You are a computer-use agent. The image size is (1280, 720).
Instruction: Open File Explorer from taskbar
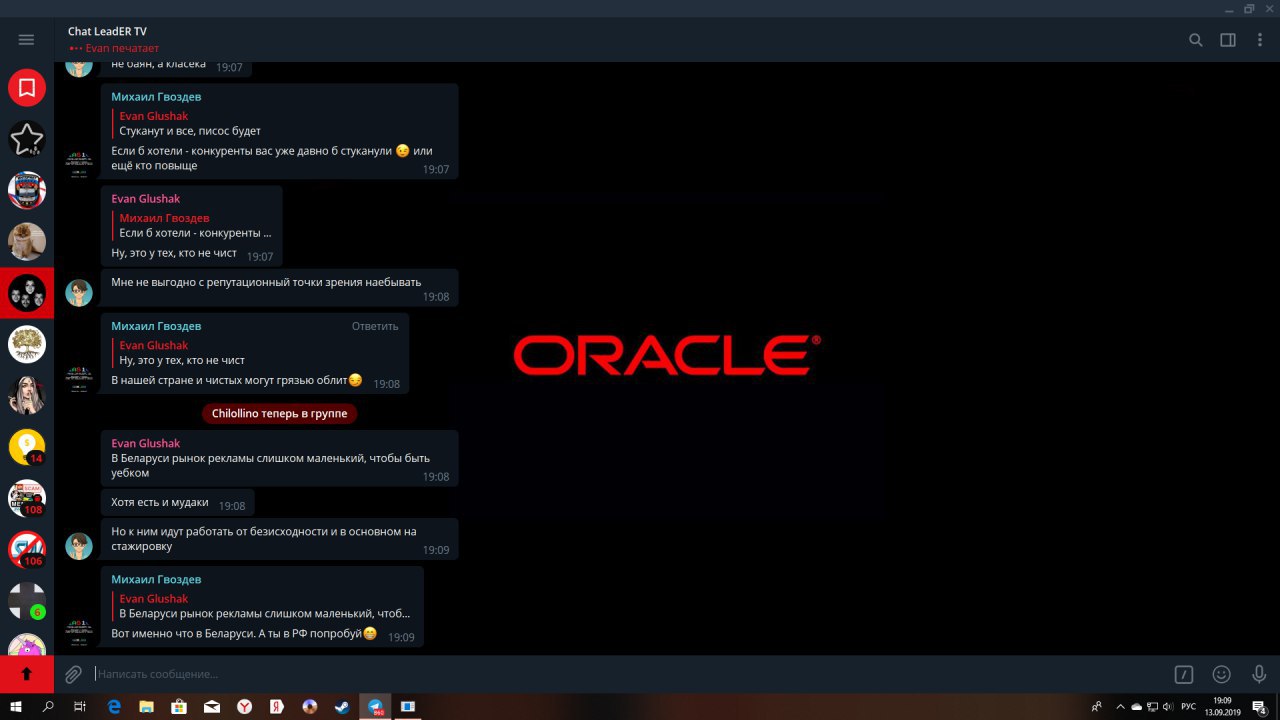pyautogui.click(x=147, y=706)
